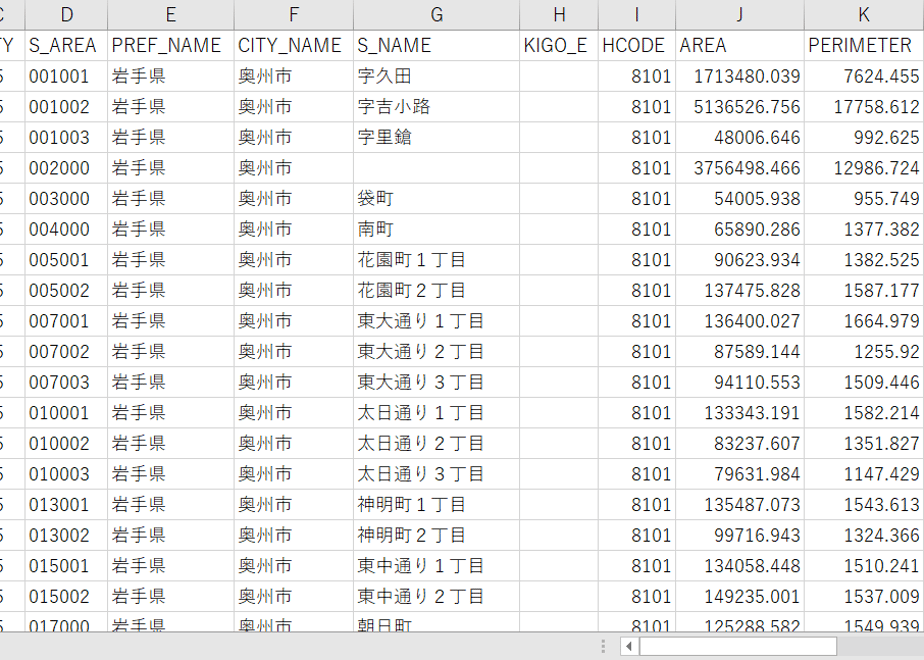Click the AREA header cell

point(740,45)
